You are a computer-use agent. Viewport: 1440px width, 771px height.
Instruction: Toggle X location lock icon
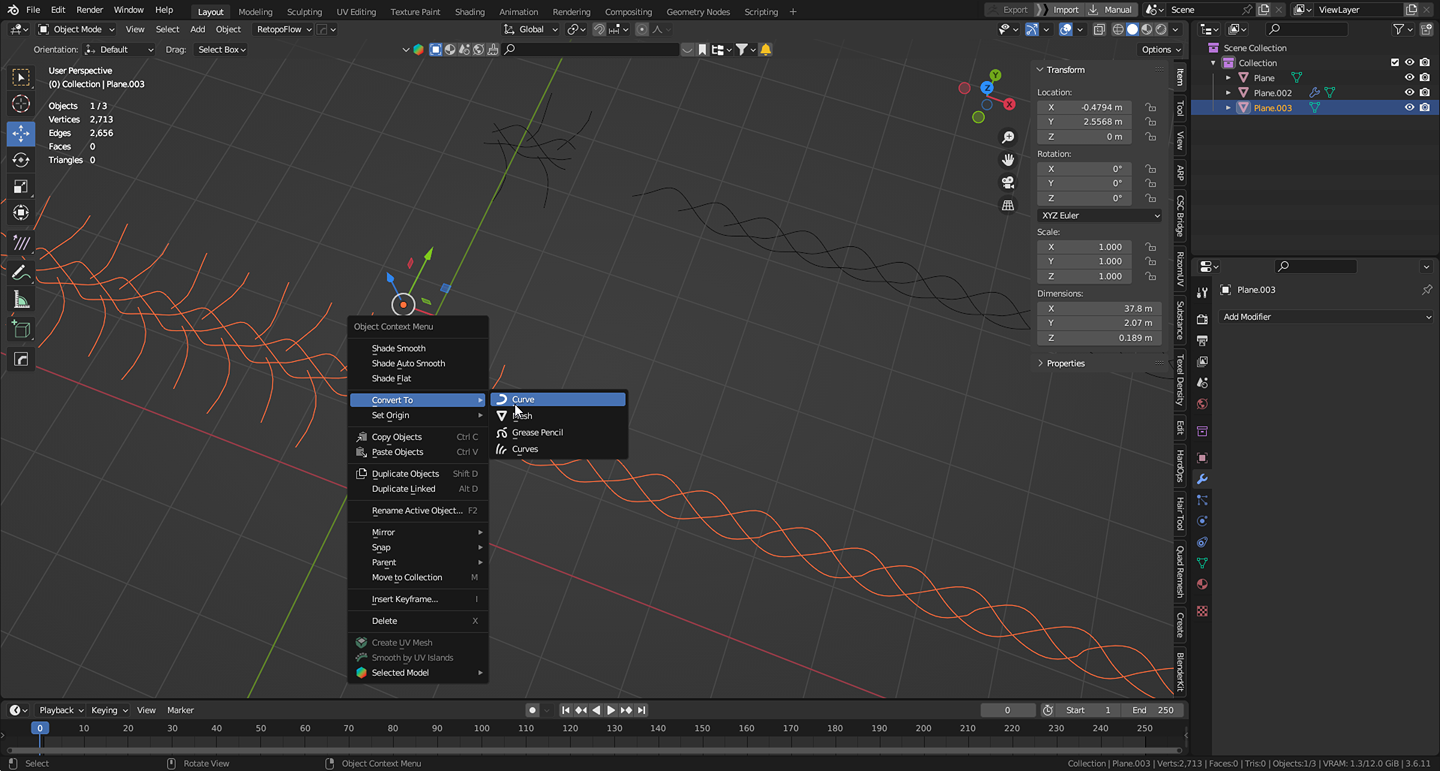coord(1151,107)
